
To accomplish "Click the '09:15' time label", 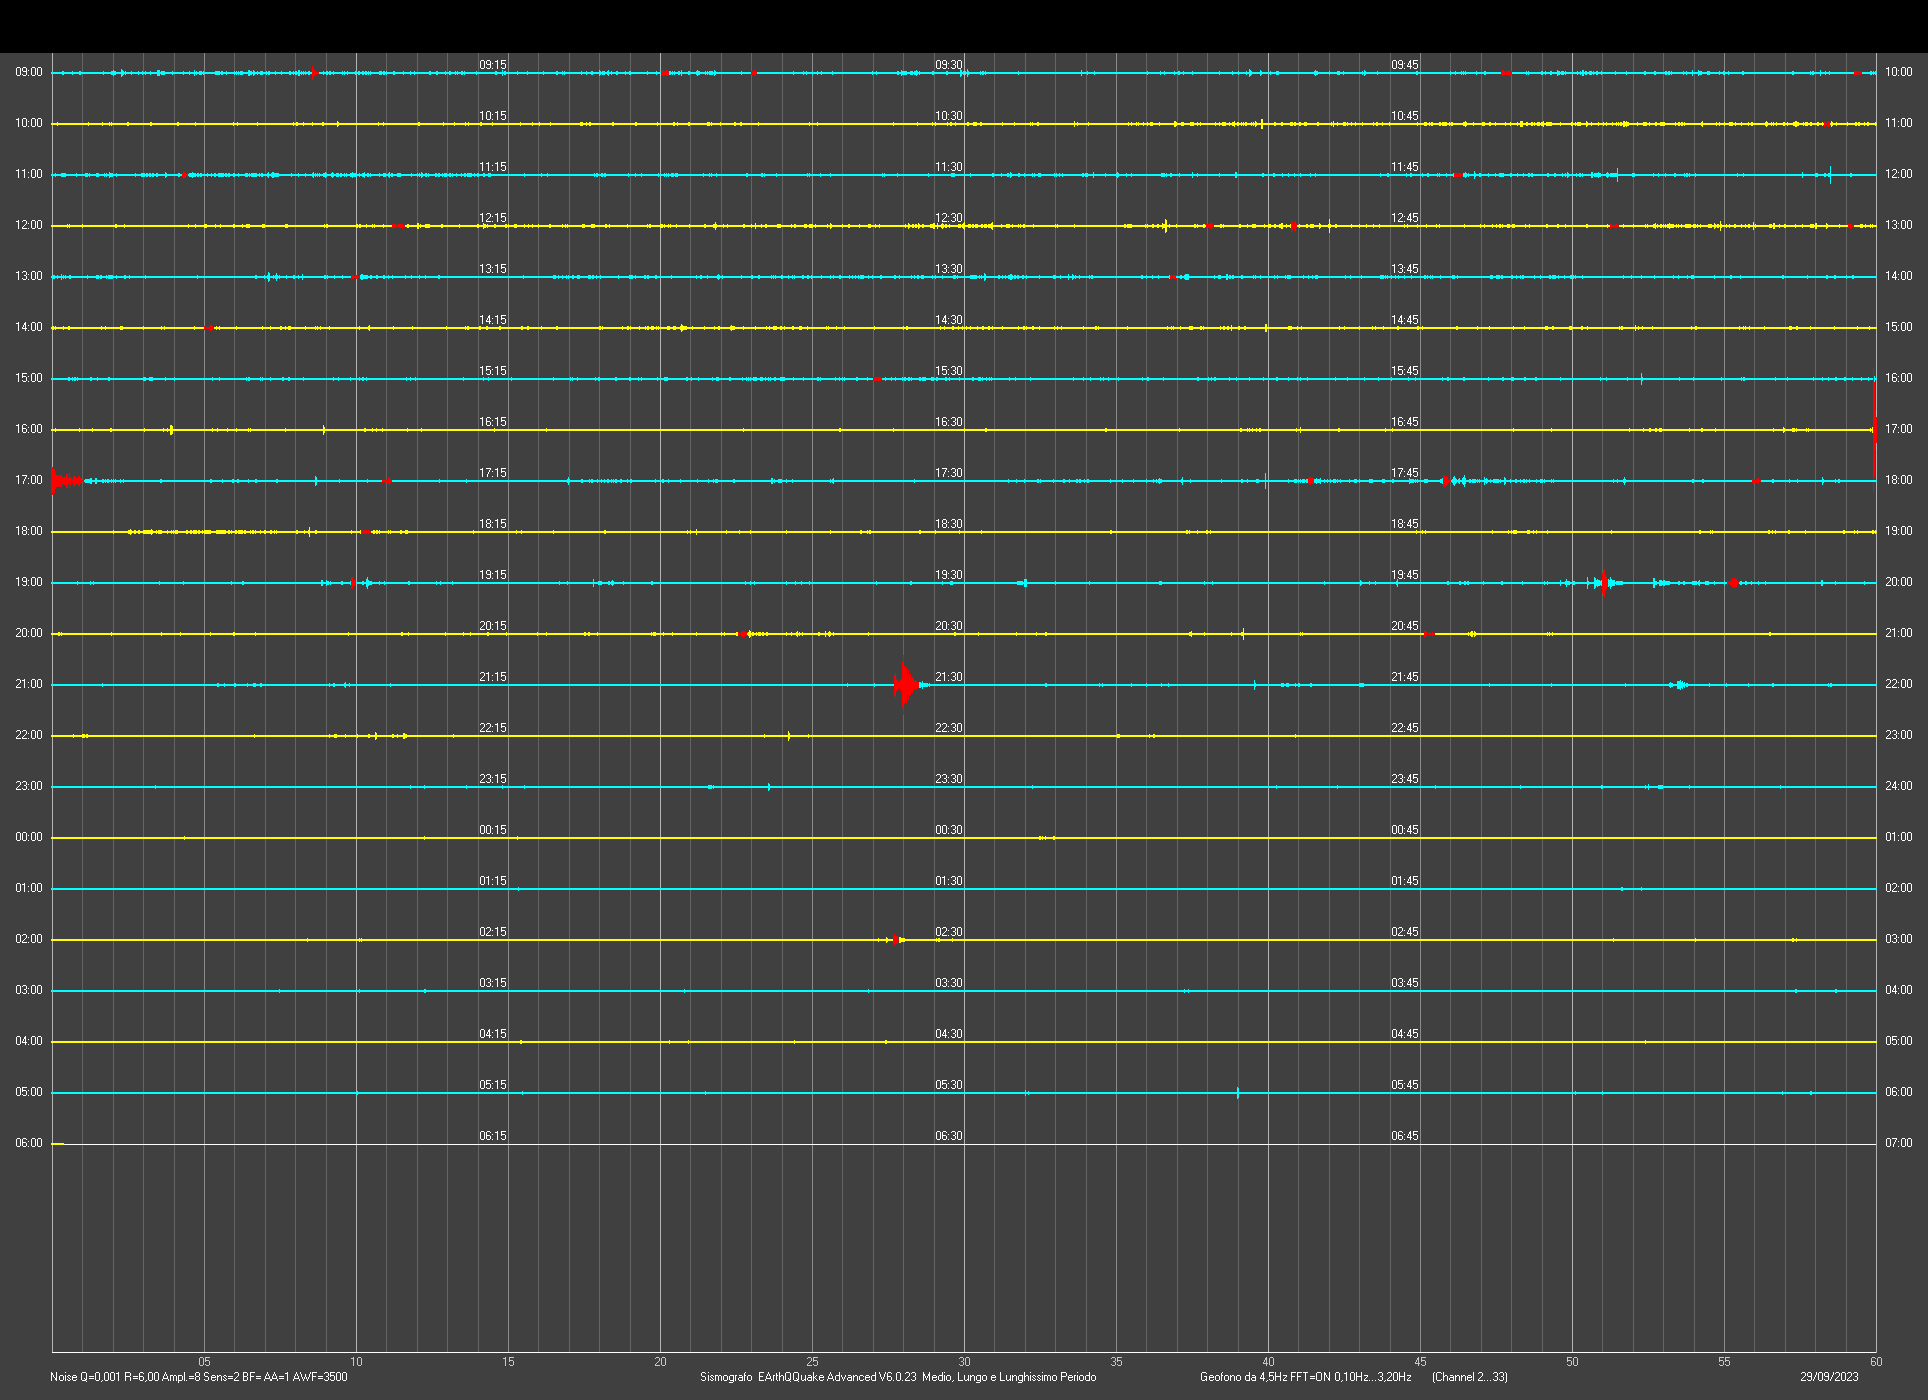I will click(x=493, y=65).
